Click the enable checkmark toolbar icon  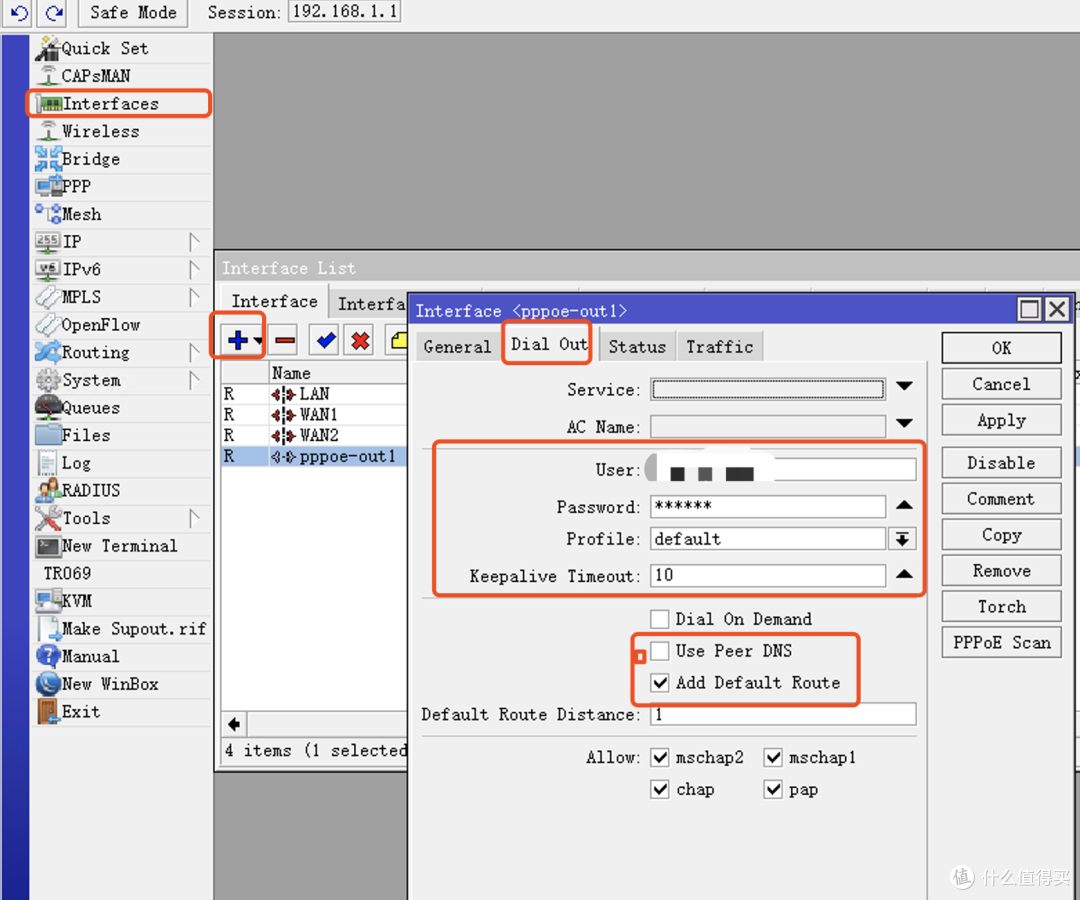pos(323,340)
